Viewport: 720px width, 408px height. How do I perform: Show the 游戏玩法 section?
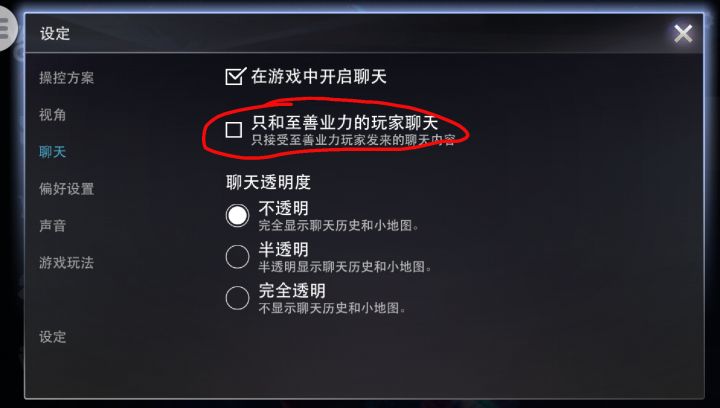pyautogui.click(x=67, y=263)
